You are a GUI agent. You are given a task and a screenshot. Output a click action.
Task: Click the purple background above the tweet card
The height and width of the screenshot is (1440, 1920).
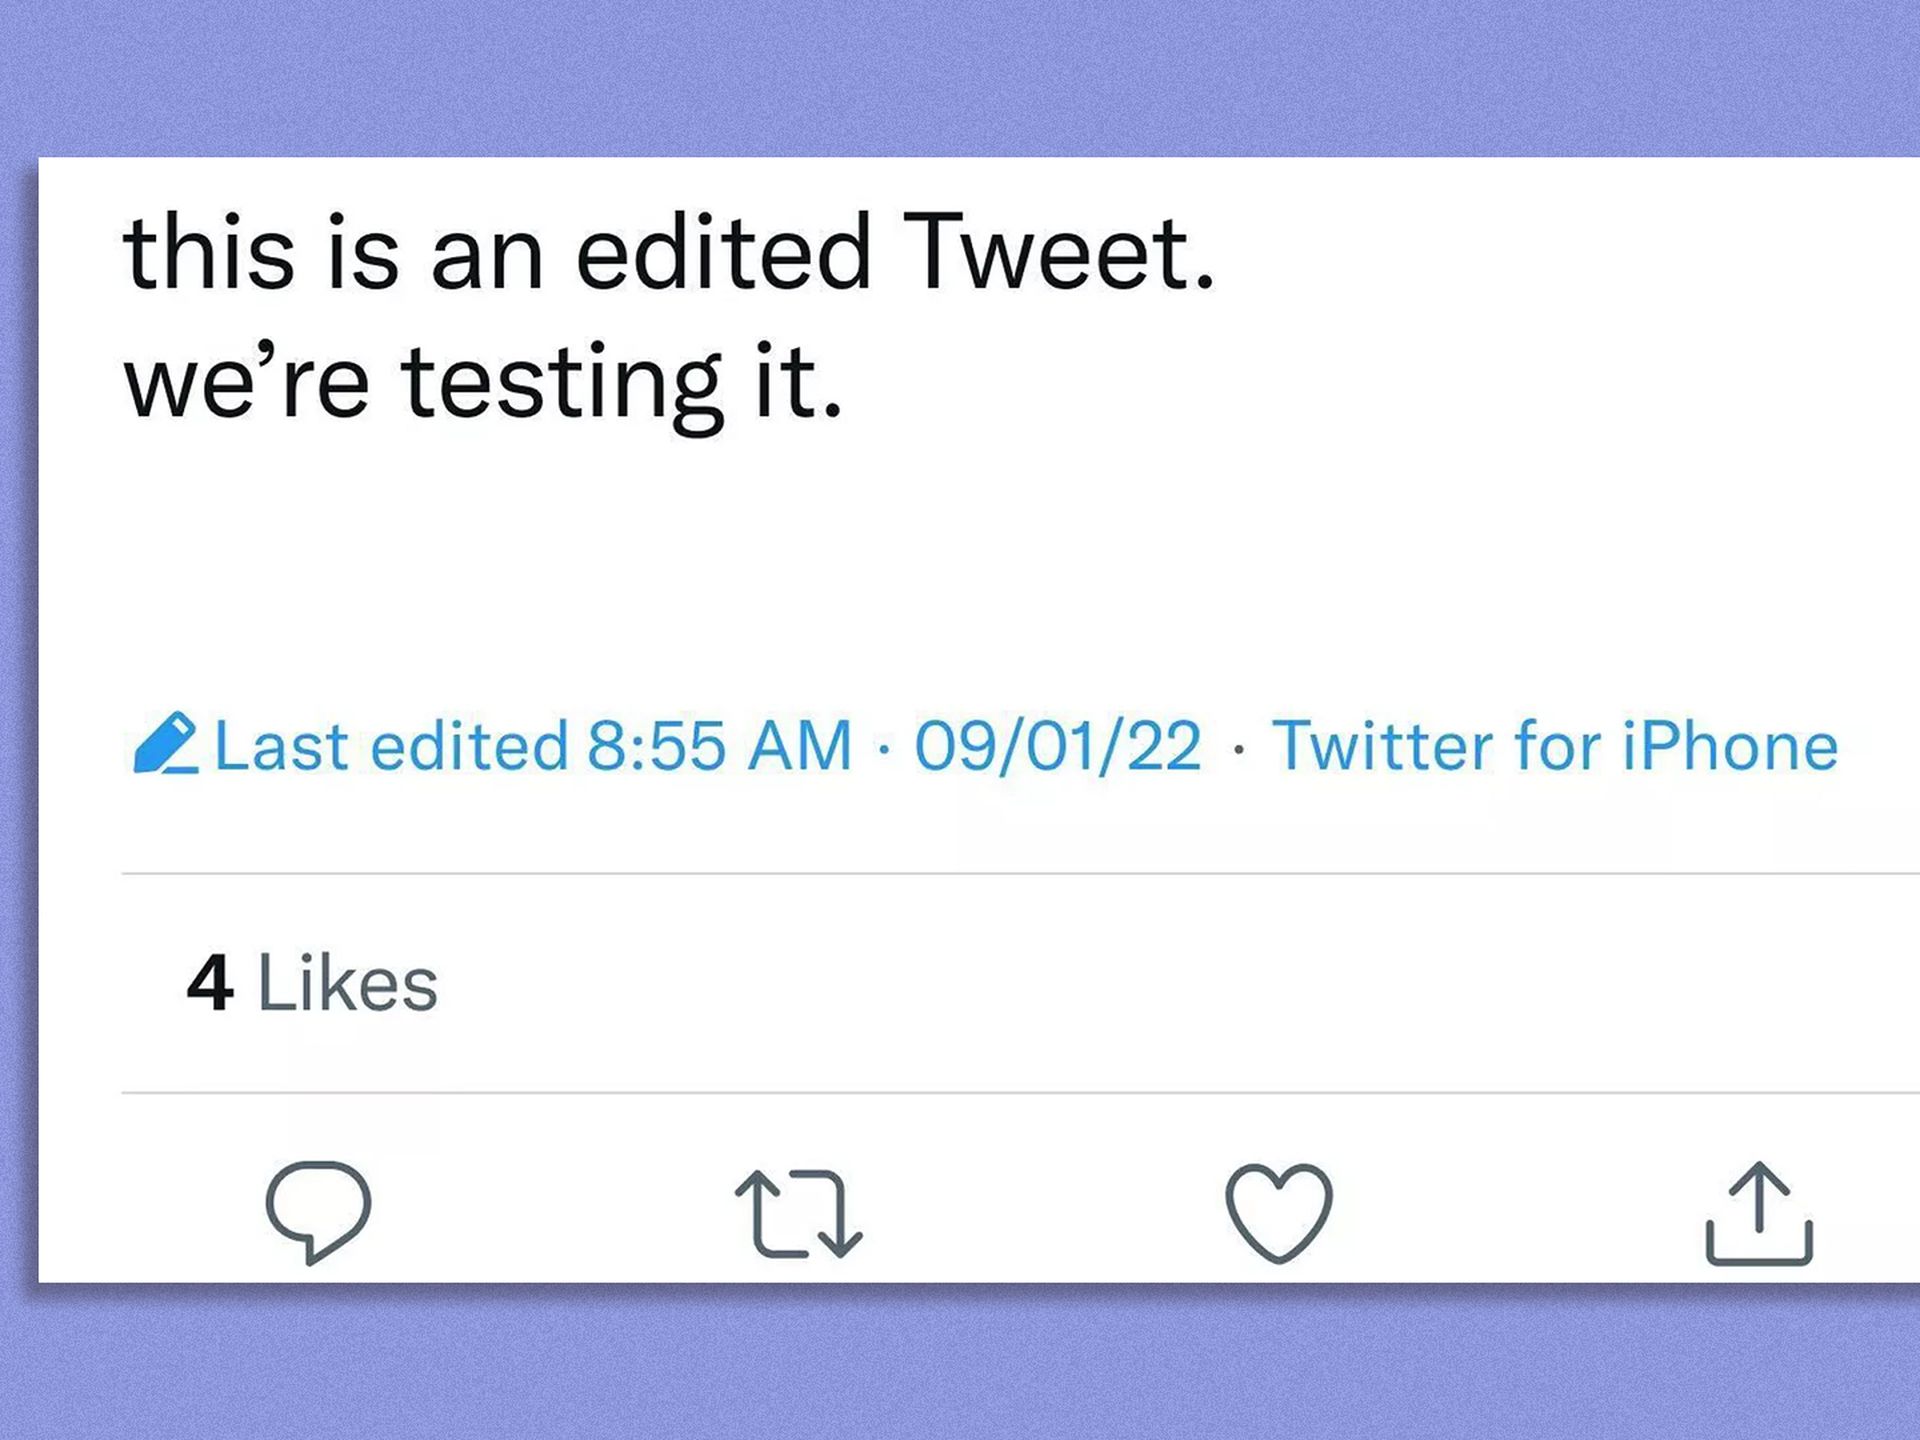click(x=960, y=75)
